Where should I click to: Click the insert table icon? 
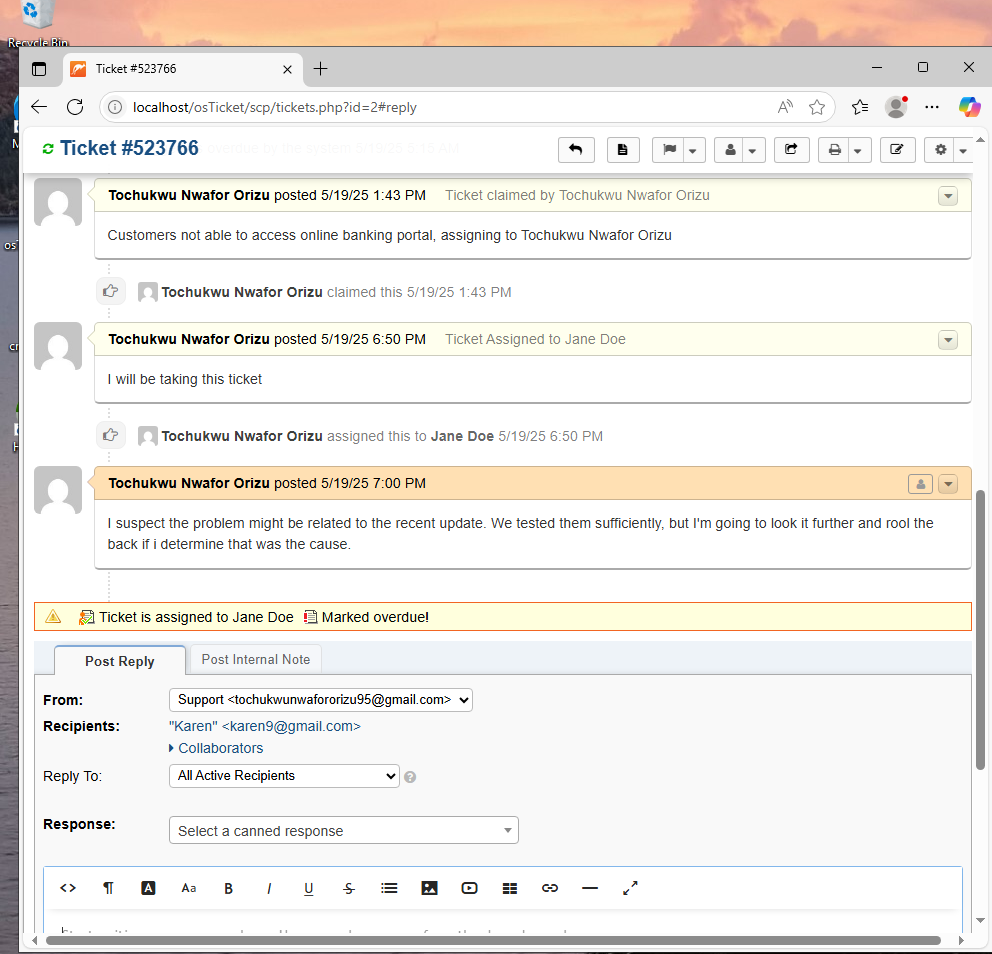[x=509, y=888]
